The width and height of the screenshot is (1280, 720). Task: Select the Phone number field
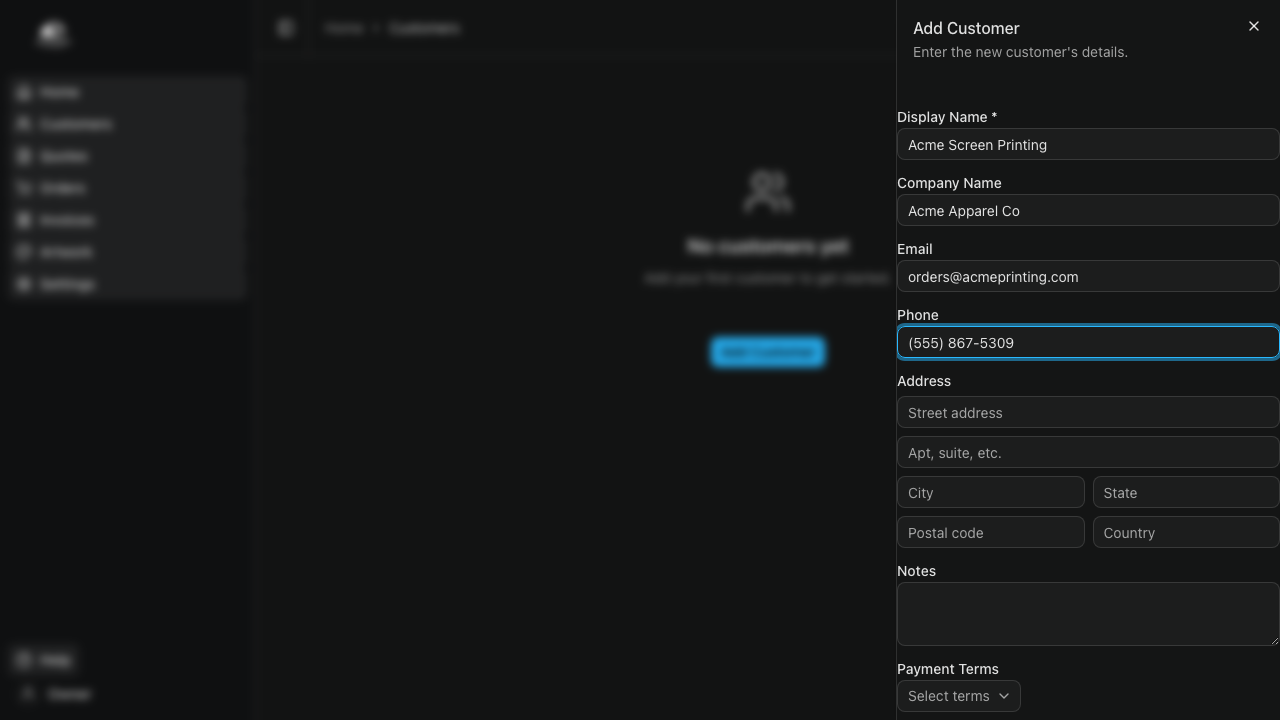tap(1087, 343)
